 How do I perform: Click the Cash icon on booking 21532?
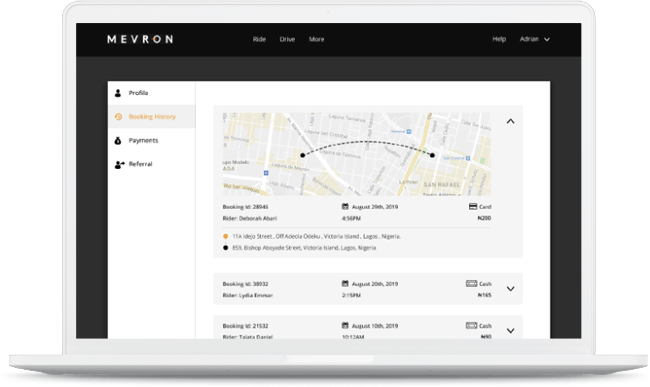pos(471,326)
